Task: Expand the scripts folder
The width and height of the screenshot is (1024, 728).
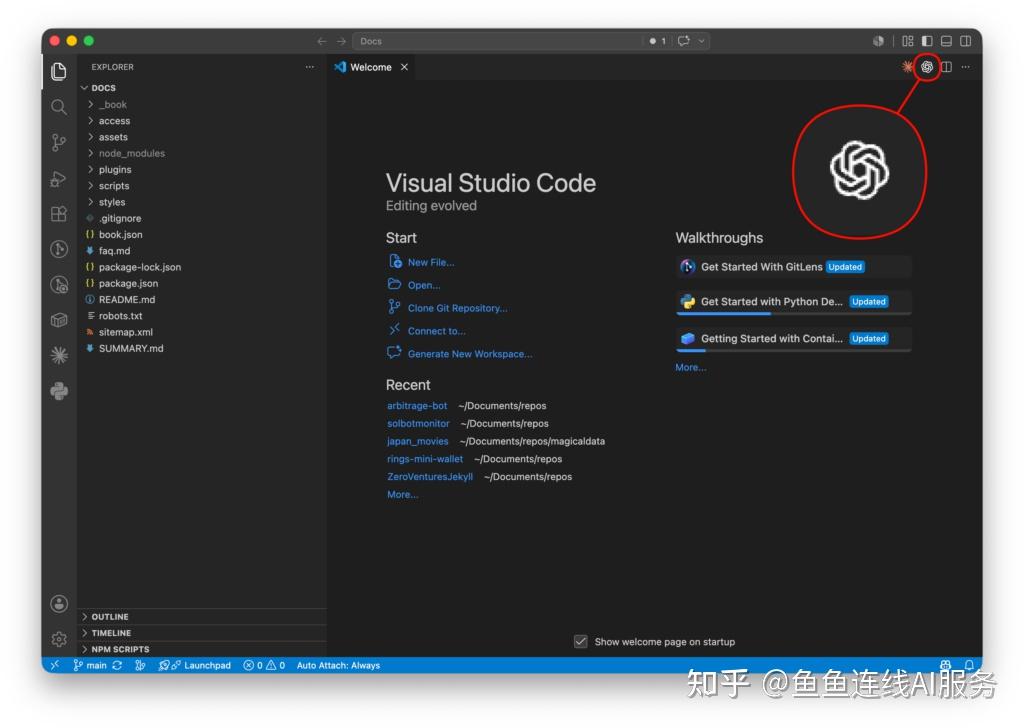Action: tap(202, 186)
